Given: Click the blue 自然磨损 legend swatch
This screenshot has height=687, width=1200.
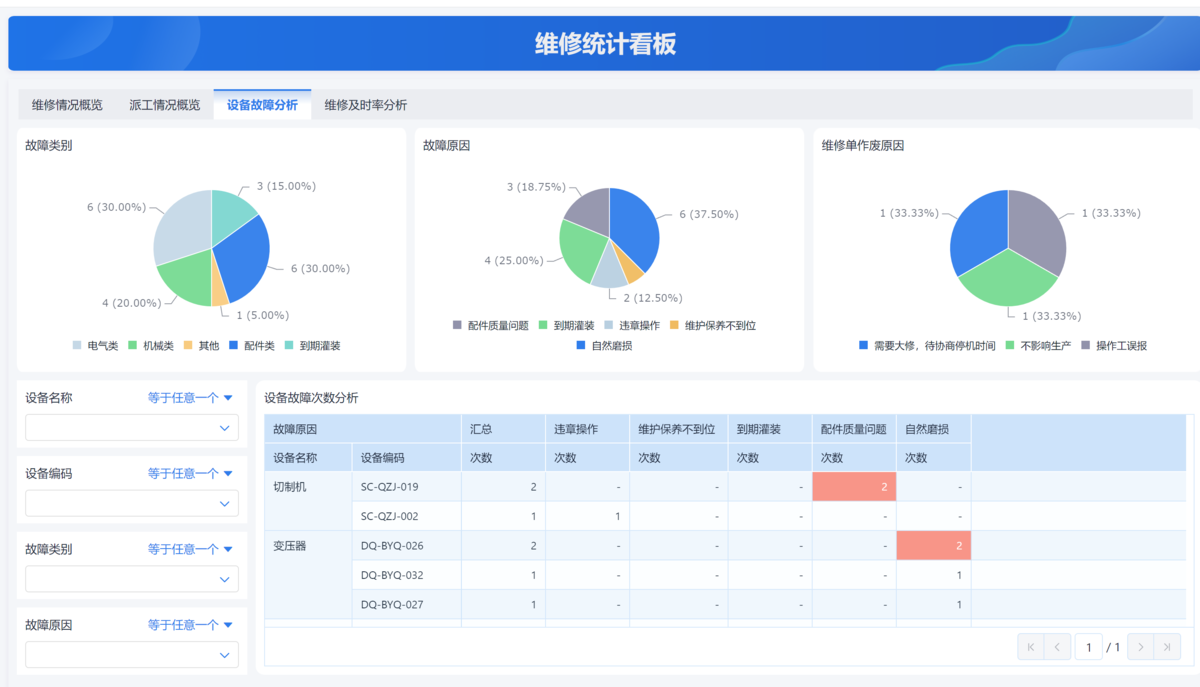Looking at the screenshot, I should coord(581,346).
